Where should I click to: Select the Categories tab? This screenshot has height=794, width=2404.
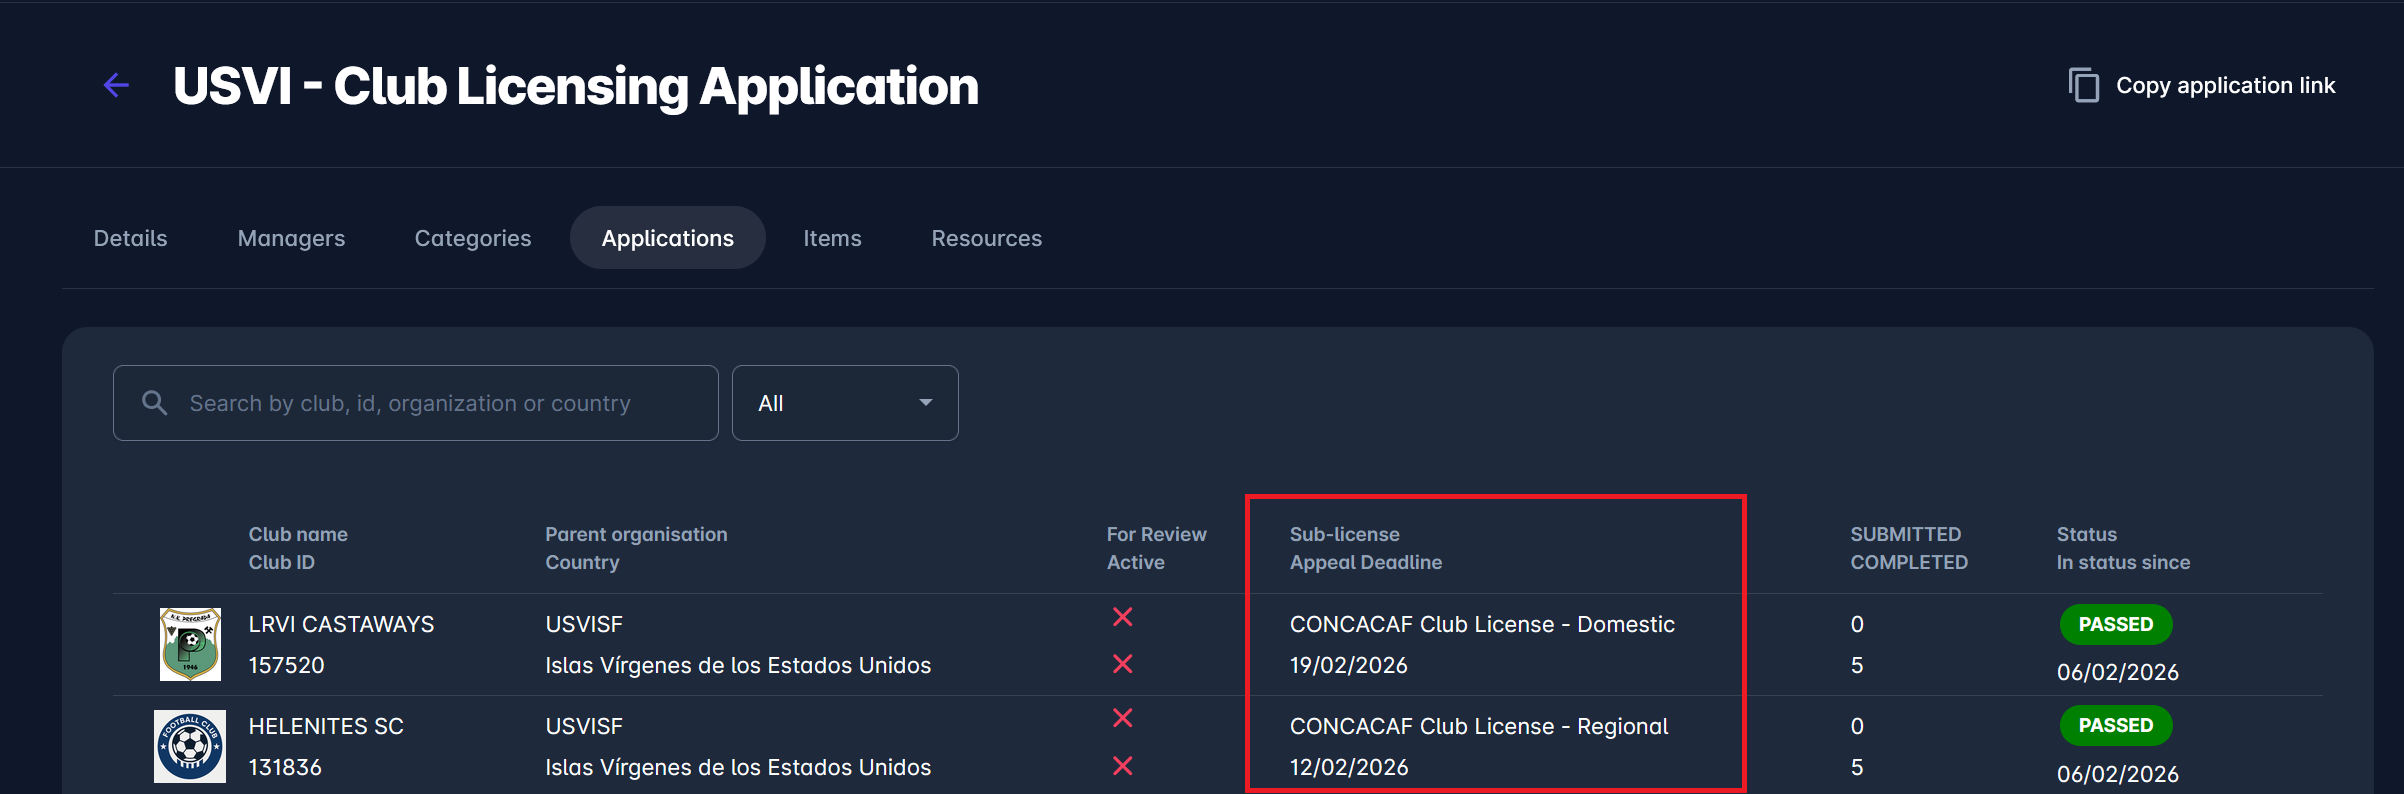(x=473, y=238)
